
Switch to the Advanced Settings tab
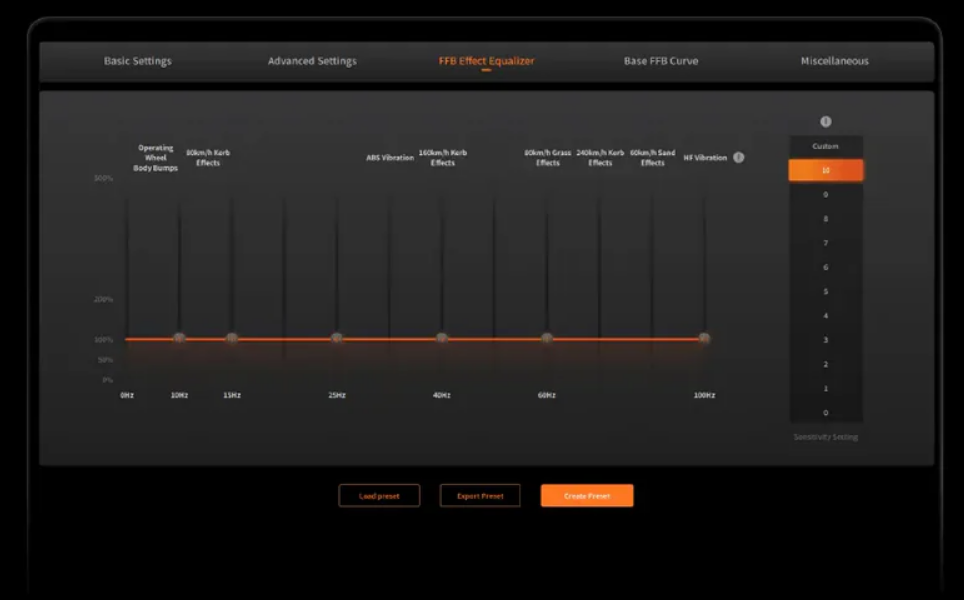(312, 61)
